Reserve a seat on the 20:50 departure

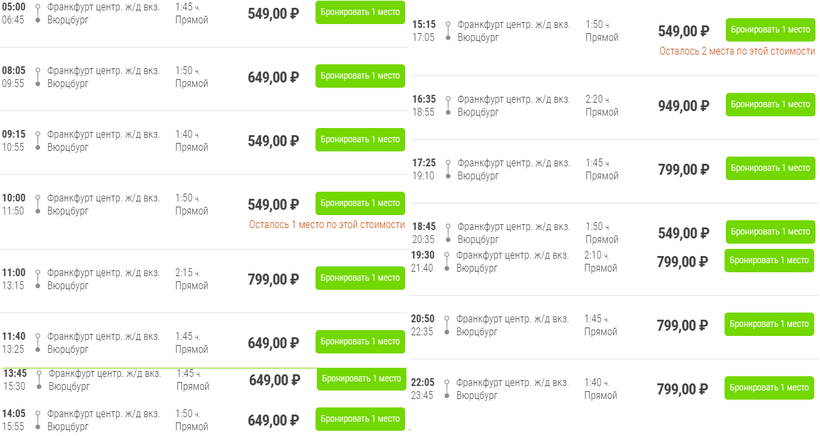(x=769, y=324)
